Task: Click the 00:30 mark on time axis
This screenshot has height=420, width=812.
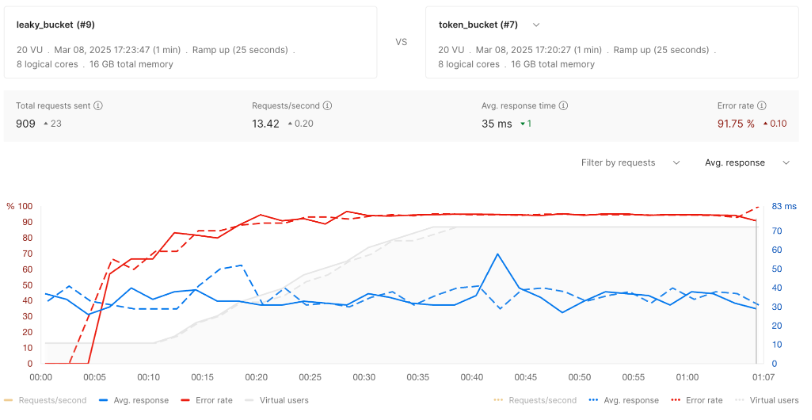Action: [x=363, y=379]
